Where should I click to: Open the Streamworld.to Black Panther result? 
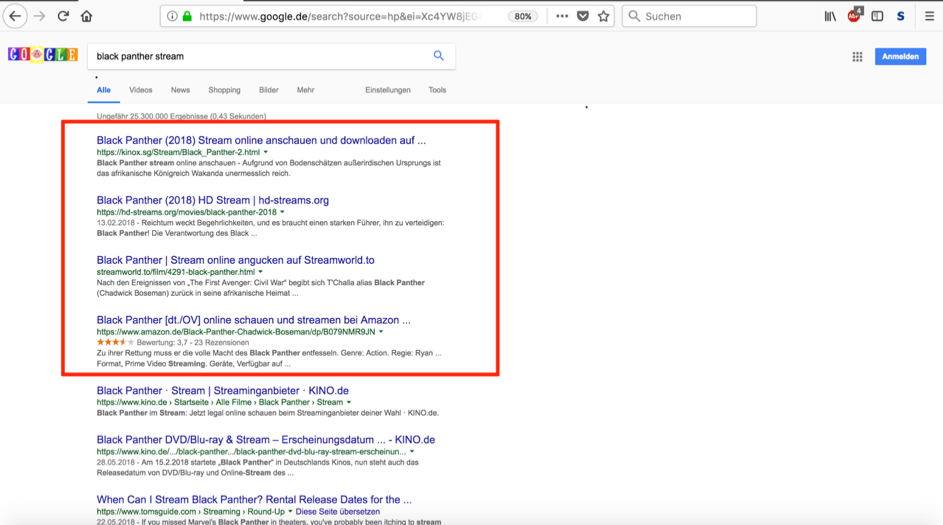tap(235, 260)
